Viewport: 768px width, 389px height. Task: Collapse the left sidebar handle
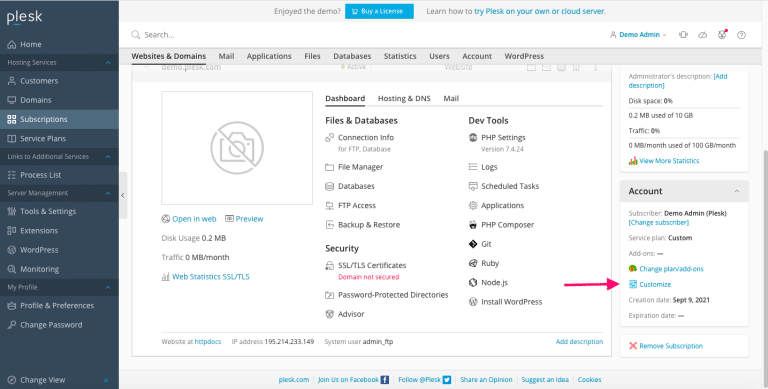tap(123, 195)
